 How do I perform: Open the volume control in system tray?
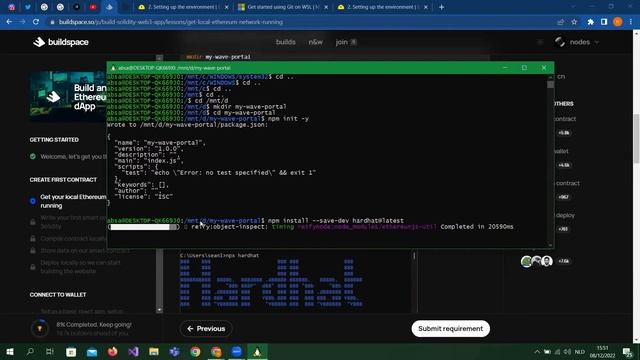(567, 352)
